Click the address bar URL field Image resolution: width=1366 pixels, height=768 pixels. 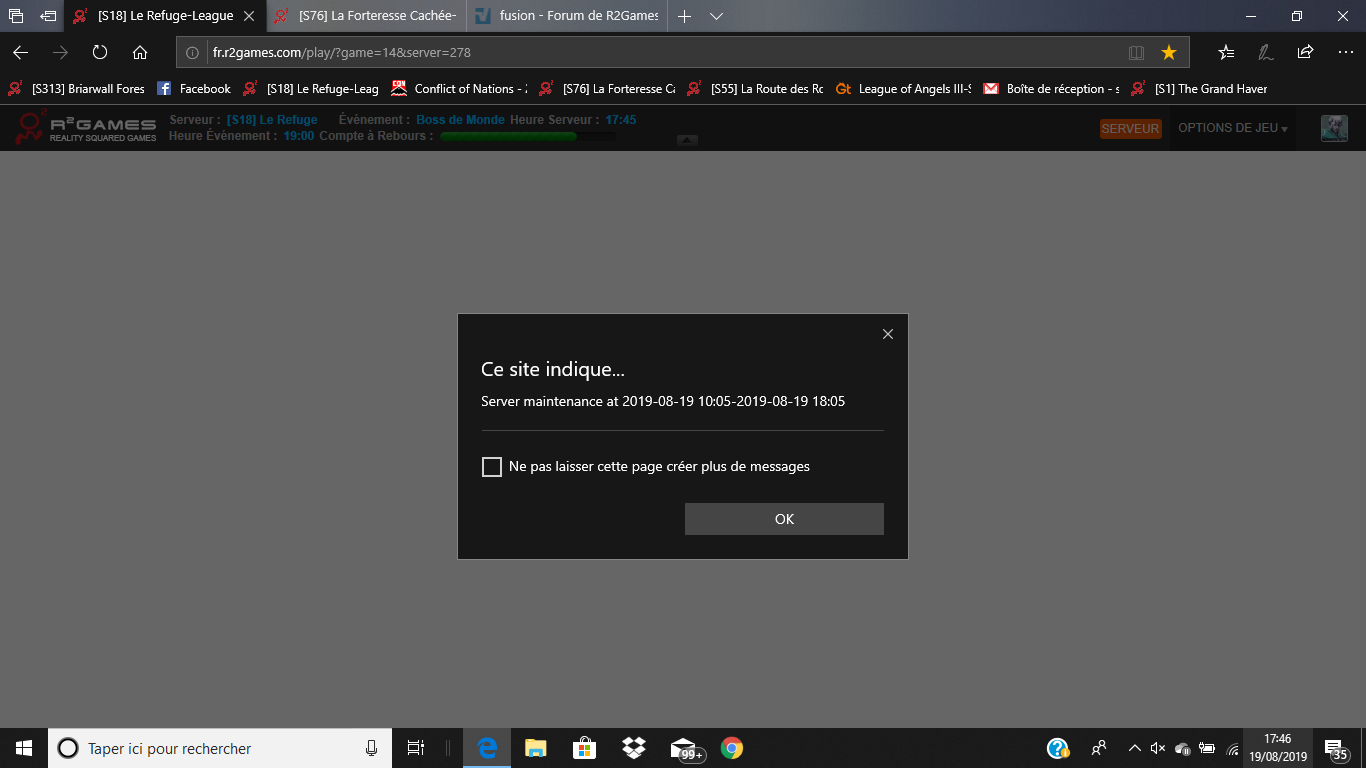(x=650, y=52)
